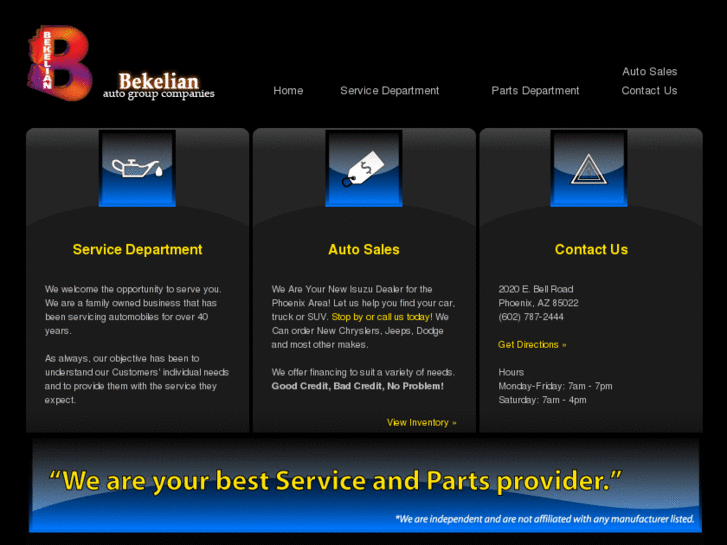Click the Service Department card heading

[137, 250]
